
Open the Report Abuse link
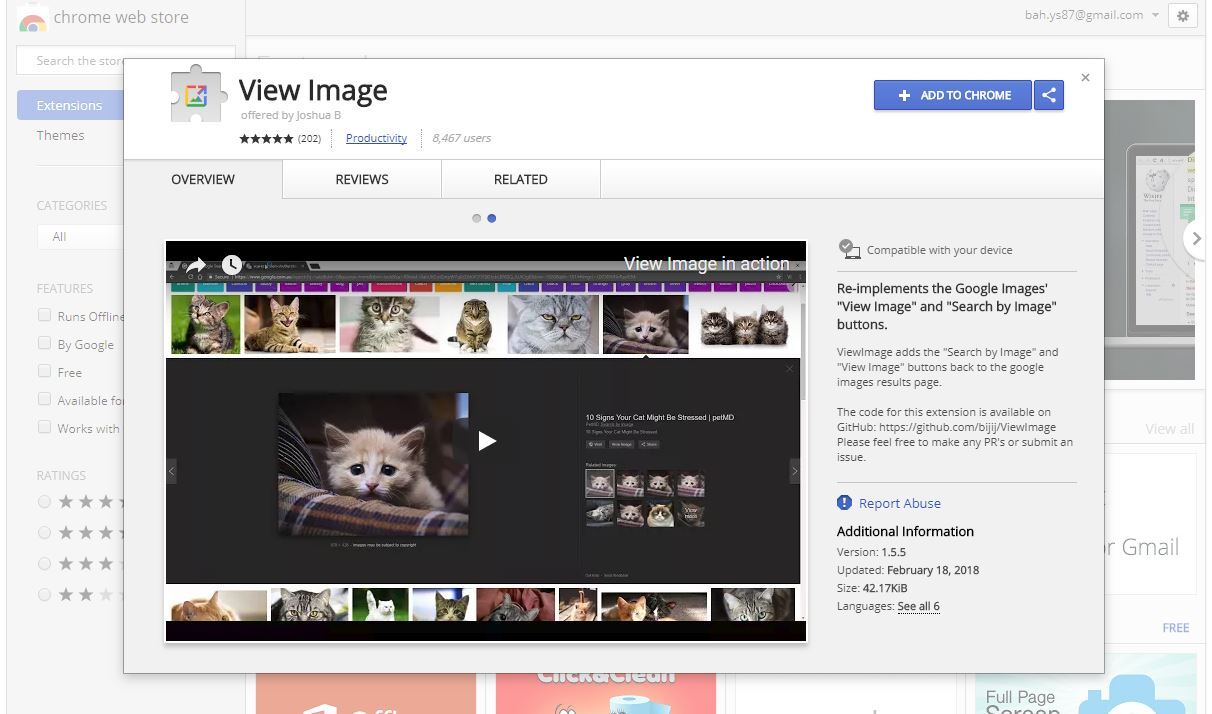tap(900, 503)
